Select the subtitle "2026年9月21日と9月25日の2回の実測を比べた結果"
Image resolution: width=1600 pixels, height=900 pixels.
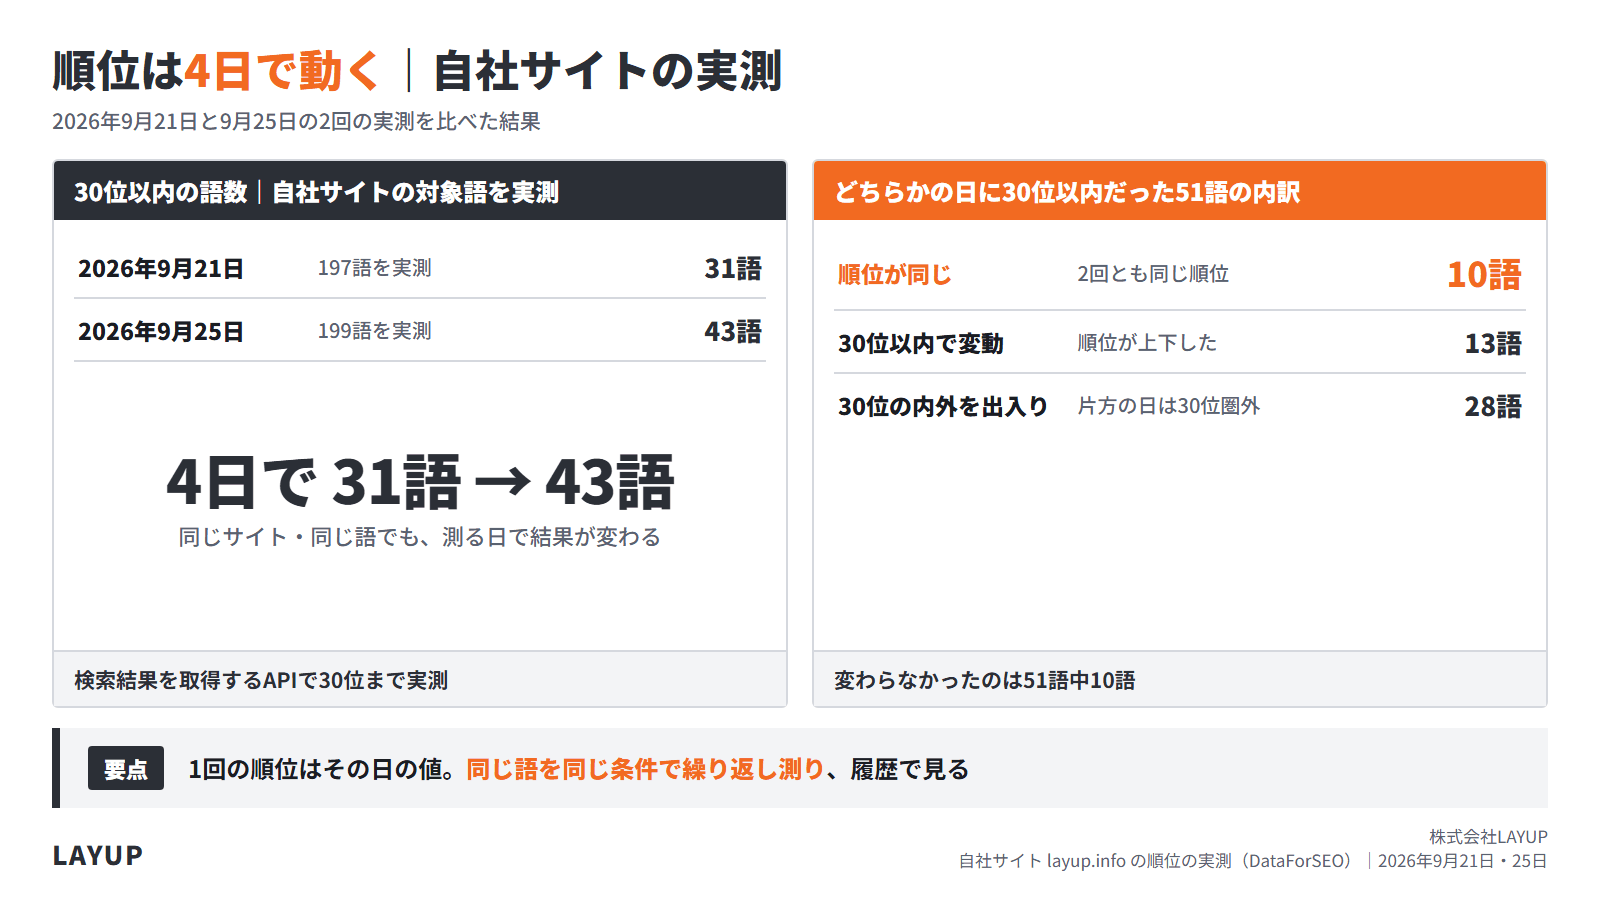296,122
